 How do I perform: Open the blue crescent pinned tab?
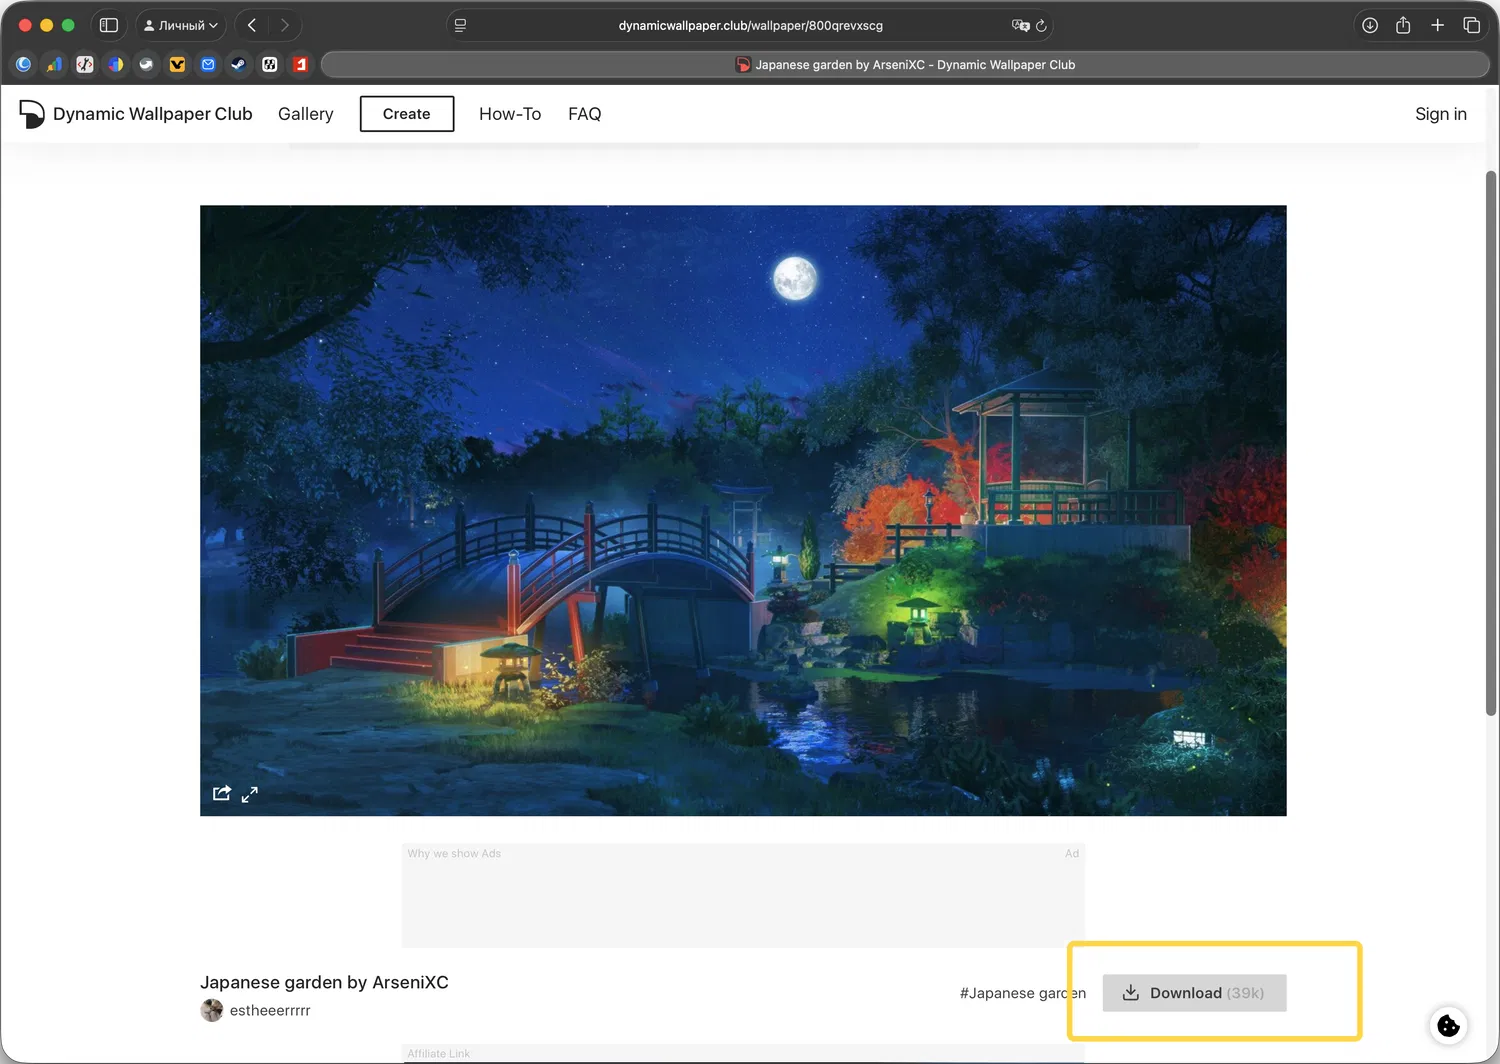tap(24, 64)
